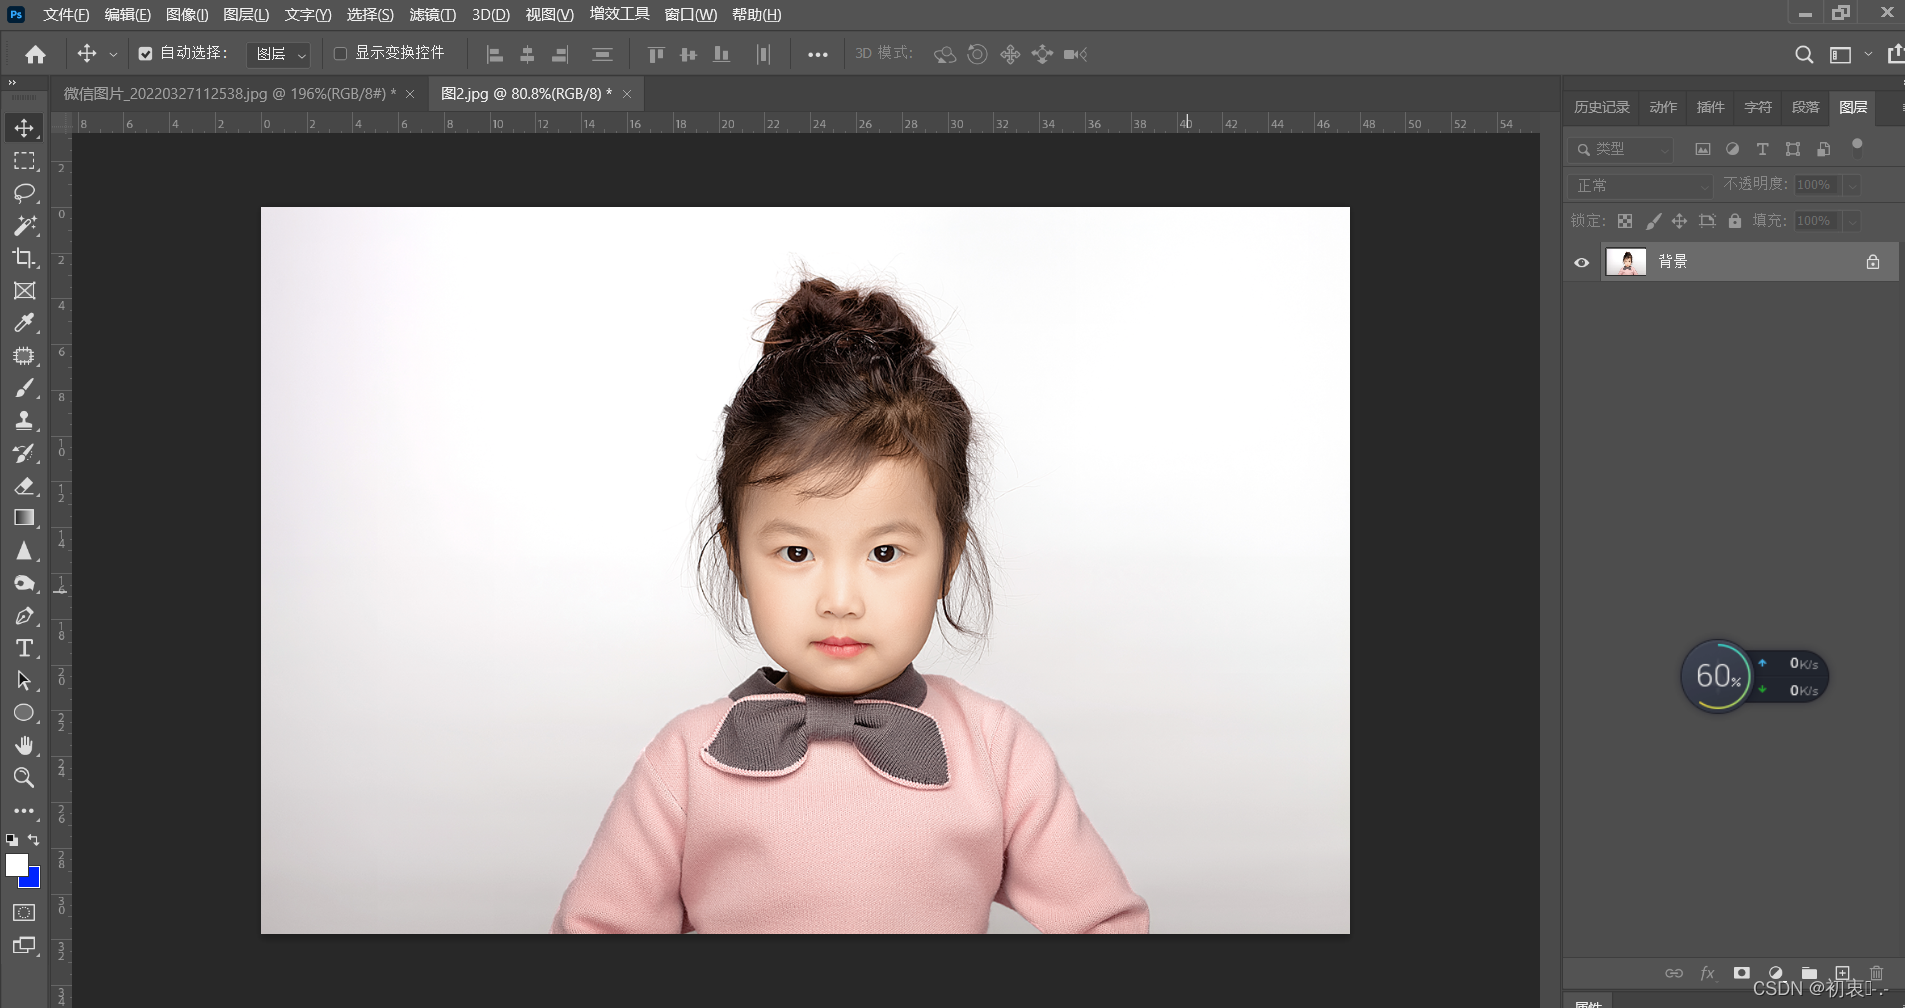
Task: Select the Eyedropper tool
Action: coord(24,323)
